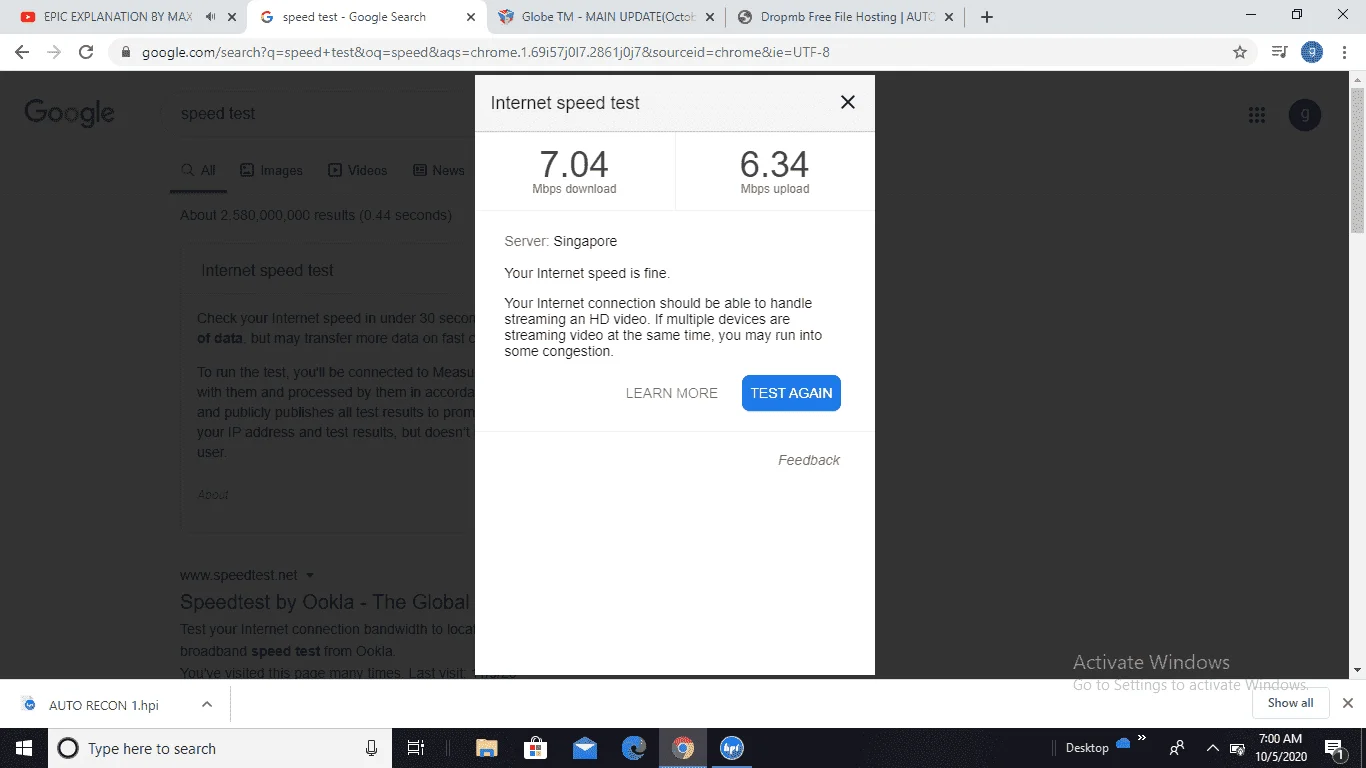Mute the audio icon on YouTube tab

point(211,17)
